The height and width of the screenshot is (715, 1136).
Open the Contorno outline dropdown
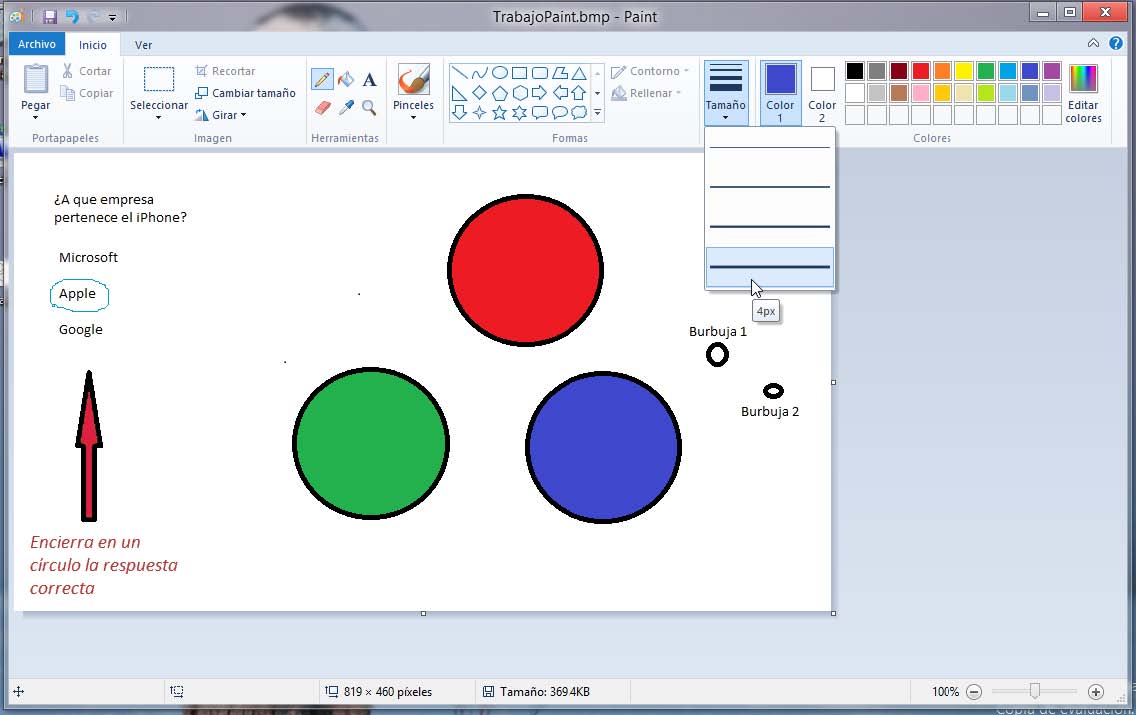click(x=648, y=71)
